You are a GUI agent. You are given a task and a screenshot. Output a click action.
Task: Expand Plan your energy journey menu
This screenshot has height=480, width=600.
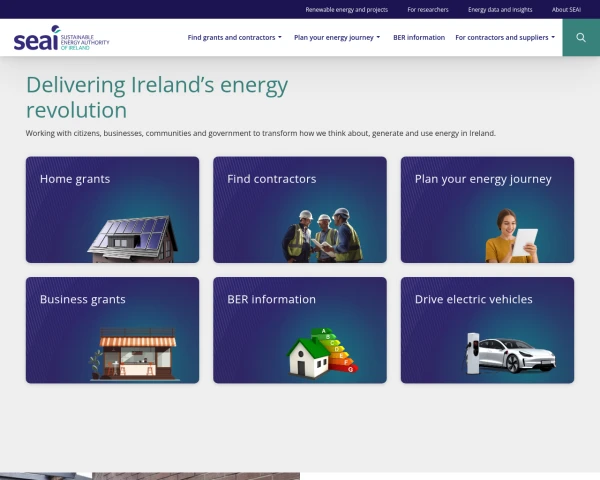(337, 38)
